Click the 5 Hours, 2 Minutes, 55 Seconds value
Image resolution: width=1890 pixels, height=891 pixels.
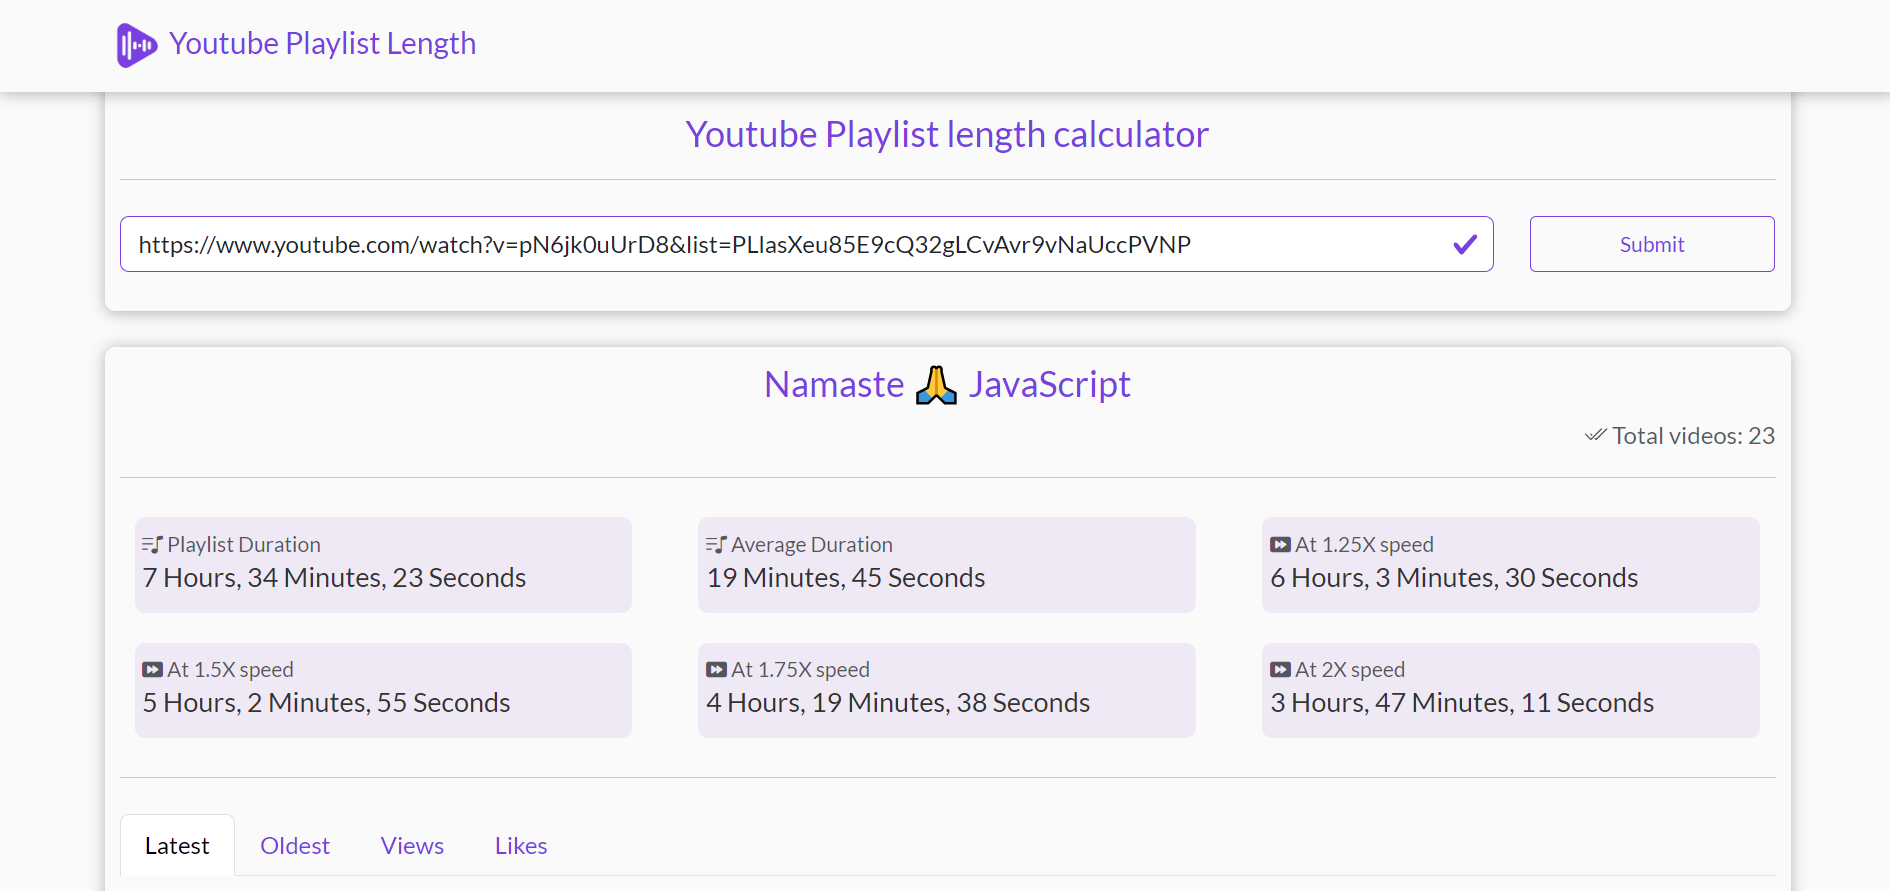pyautogui.click(x=326, y=703)
